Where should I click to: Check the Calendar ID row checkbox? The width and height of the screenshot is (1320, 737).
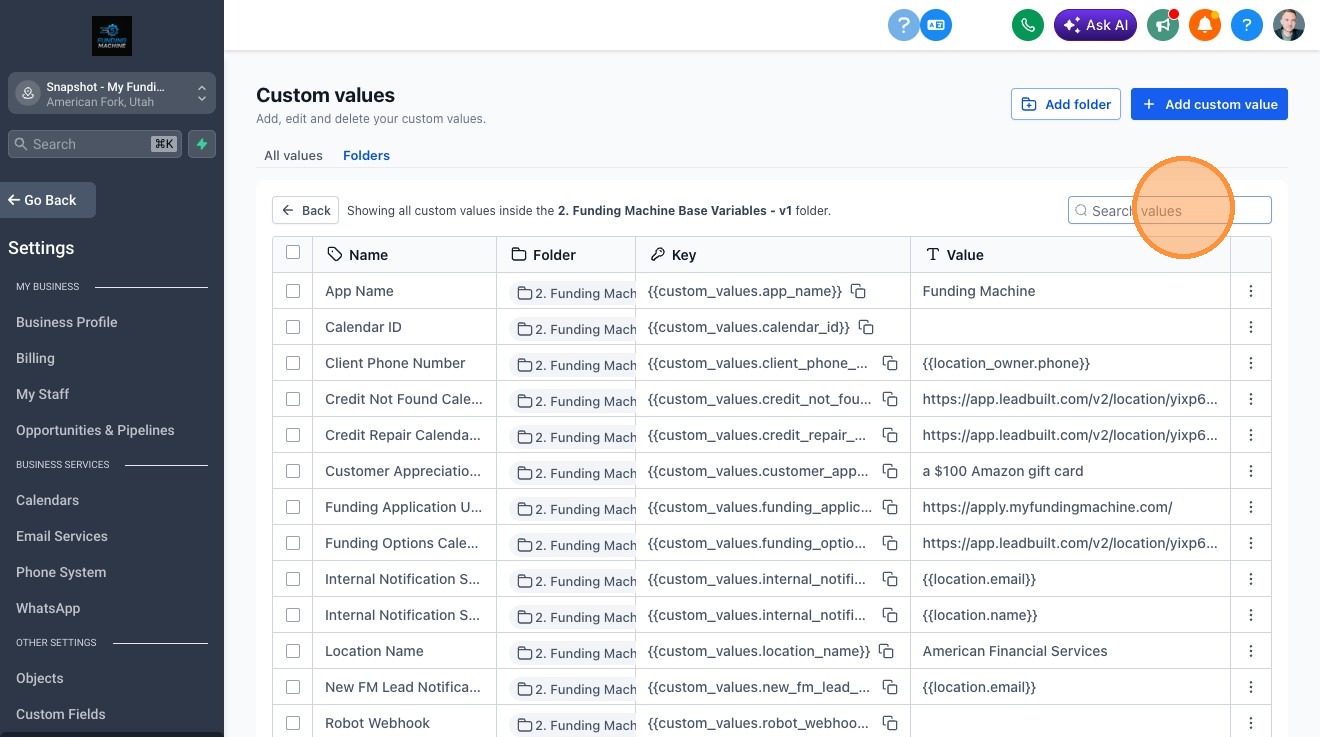293,327
